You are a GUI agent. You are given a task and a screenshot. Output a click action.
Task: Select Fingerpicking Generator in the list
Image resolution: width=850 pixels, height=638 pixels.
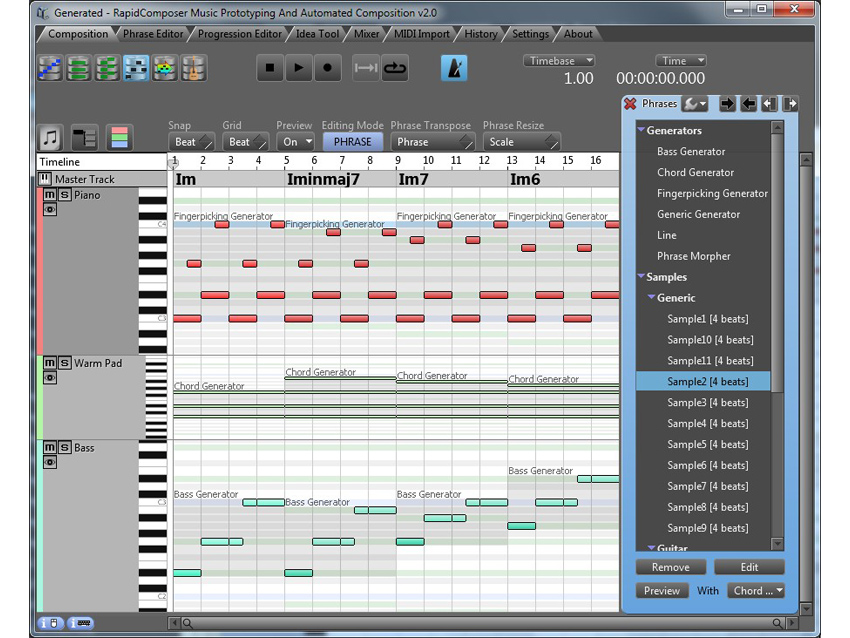point(712,193)
